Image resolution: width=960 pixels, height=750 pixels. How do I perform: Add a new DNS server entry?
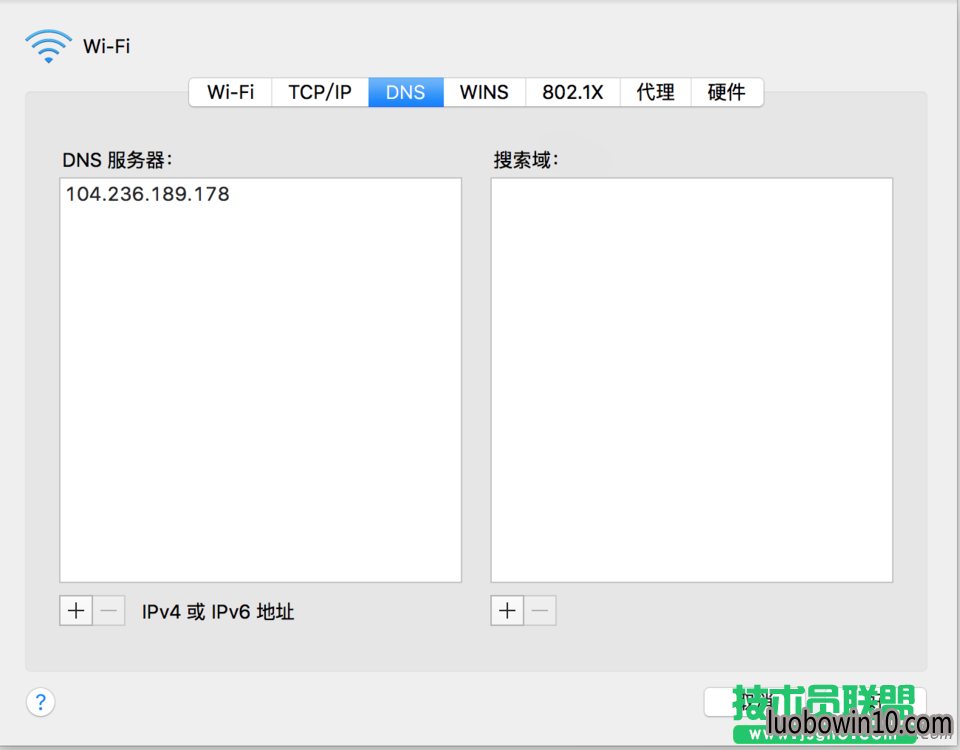pos(76,611)
